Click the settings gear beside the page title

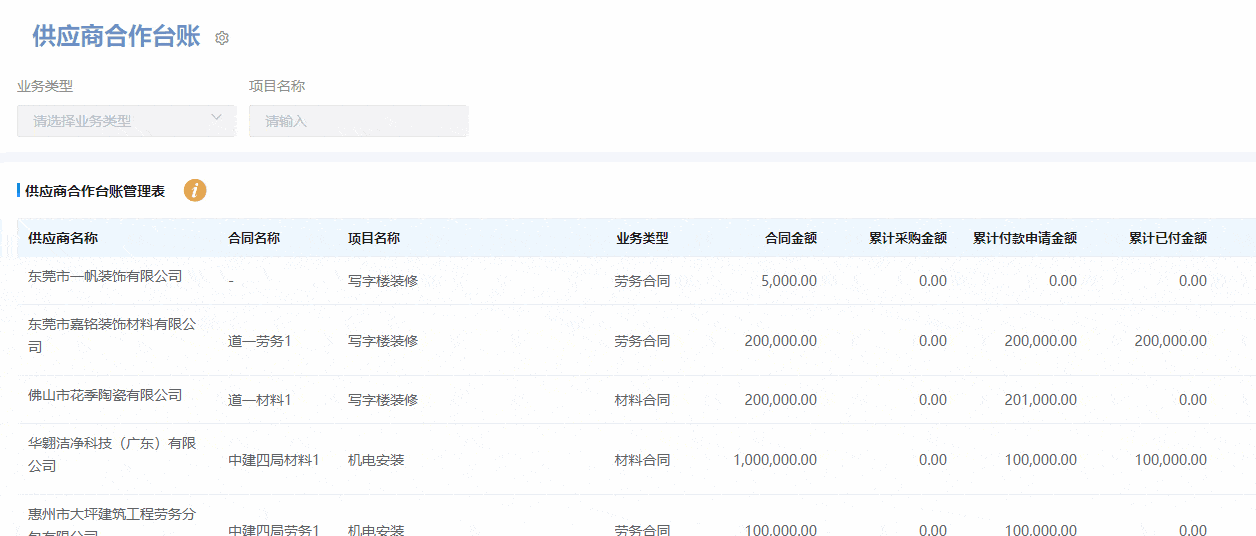point(222,38)
